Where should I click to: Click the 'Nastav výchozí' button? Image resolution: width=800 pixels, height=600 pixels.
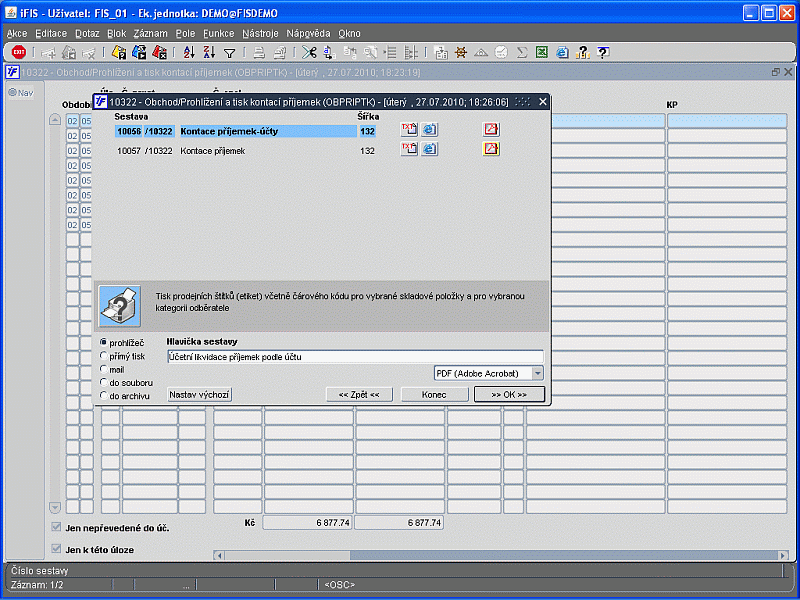199,395
